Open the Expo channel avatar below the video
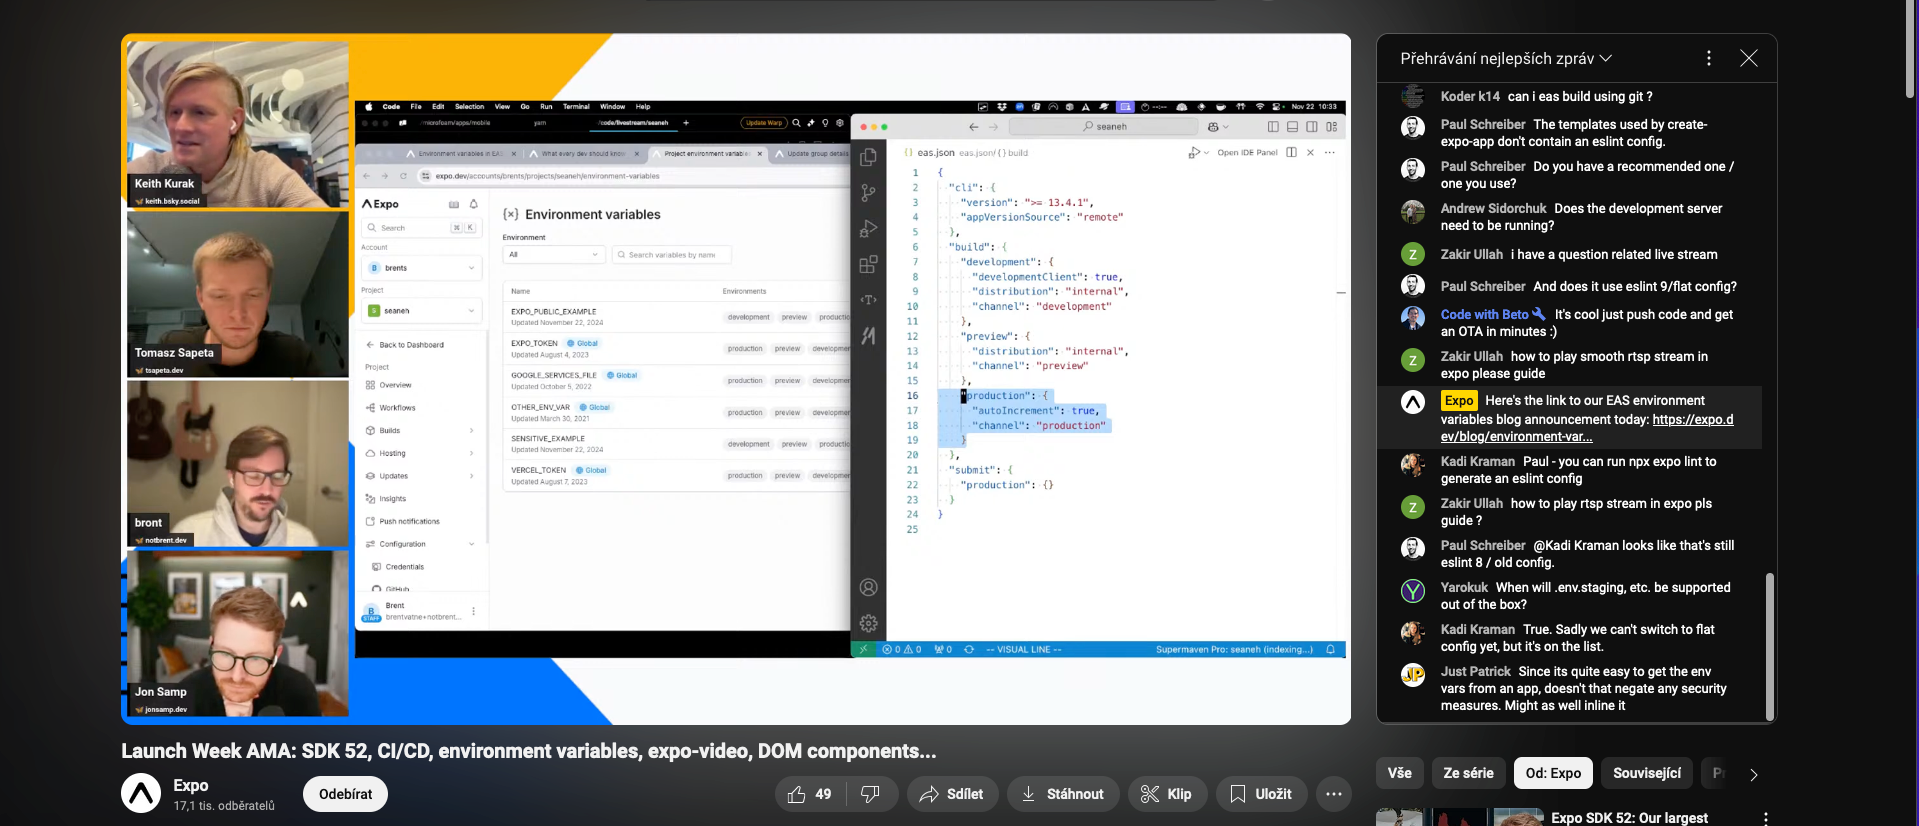 tap(141, 794)
